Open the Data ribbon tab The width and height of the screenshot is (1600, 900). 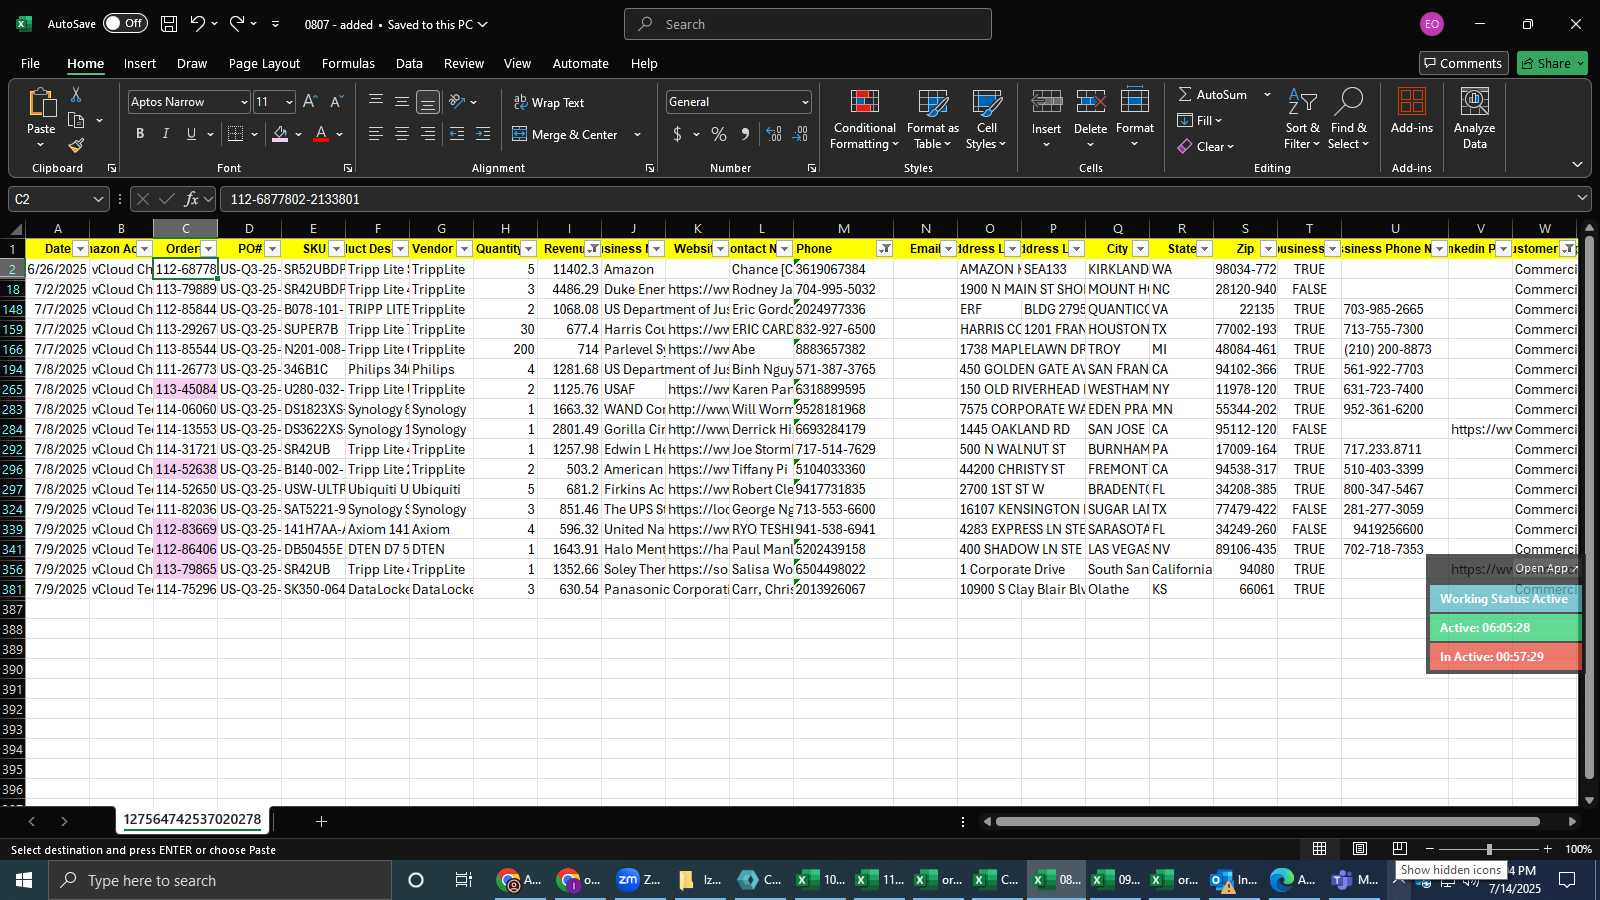409,63
